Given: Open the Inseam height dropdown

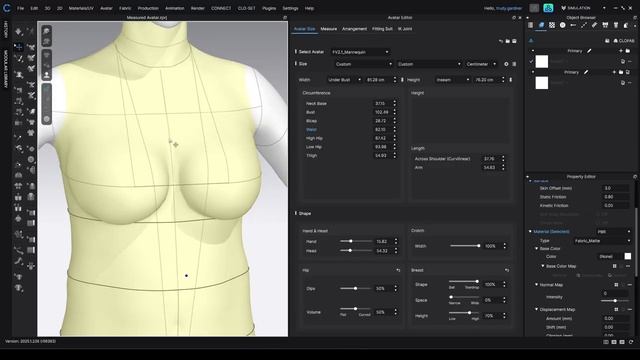Looking at the screenshot, I should click(452, 80).
